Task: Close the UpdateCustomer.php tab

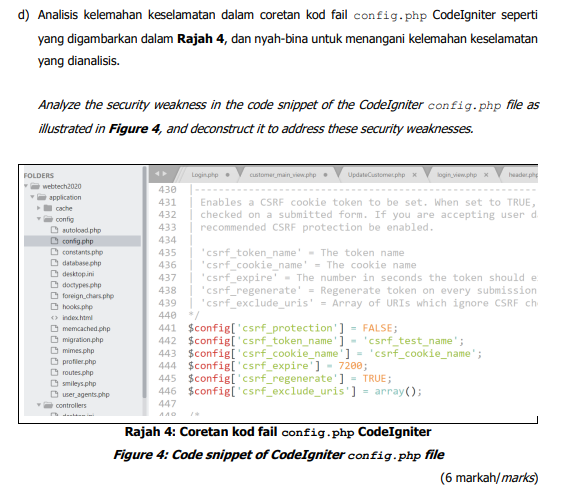Action: 415,175
